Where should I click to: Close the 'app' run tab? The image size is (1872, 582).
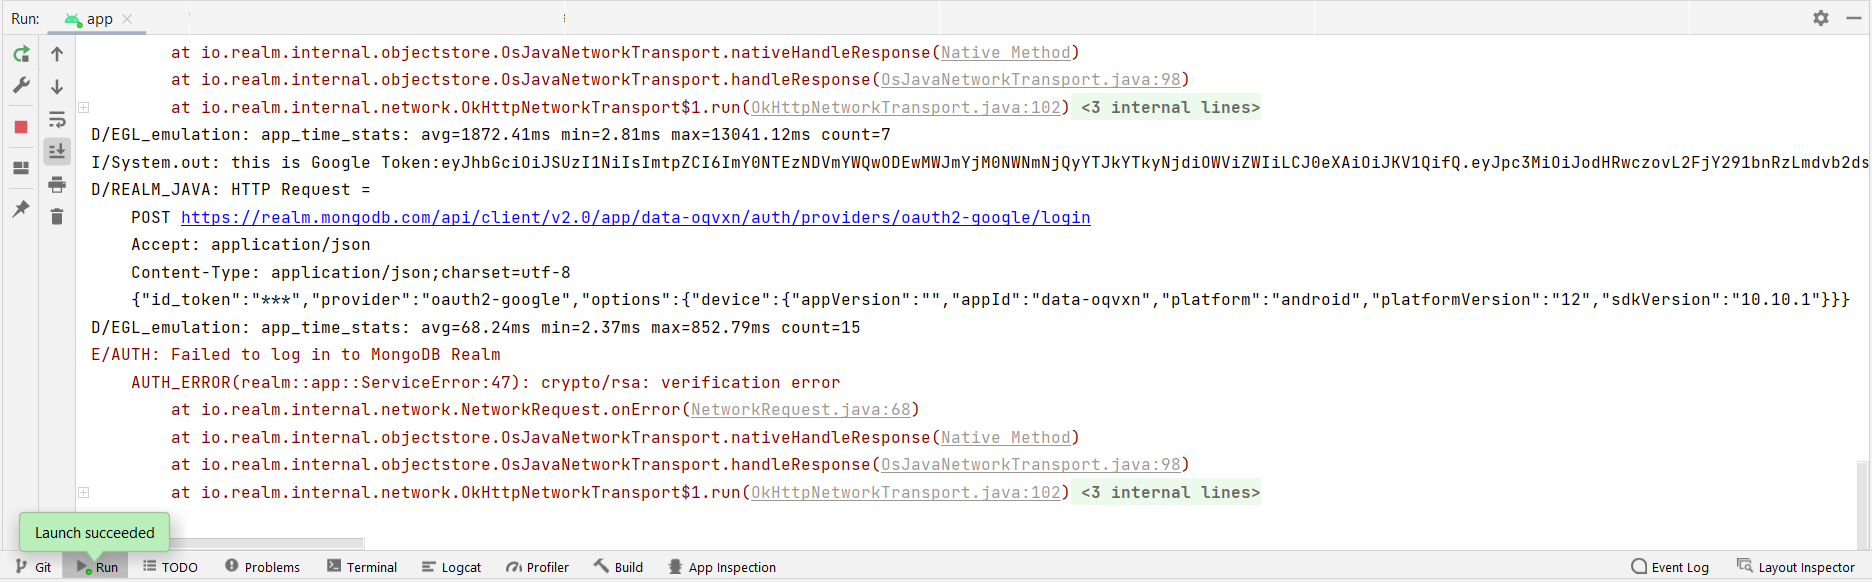click(127, 19)
